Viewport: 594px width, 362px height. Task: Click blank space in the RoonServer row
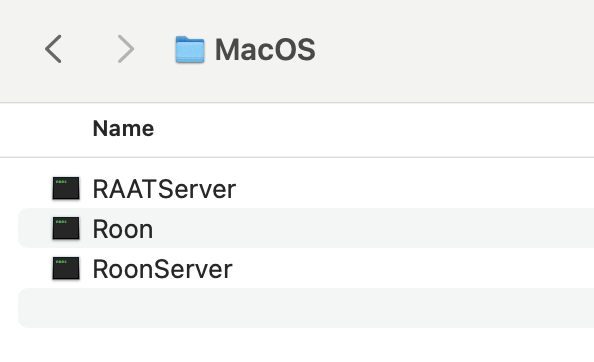[x=413, y=268]
